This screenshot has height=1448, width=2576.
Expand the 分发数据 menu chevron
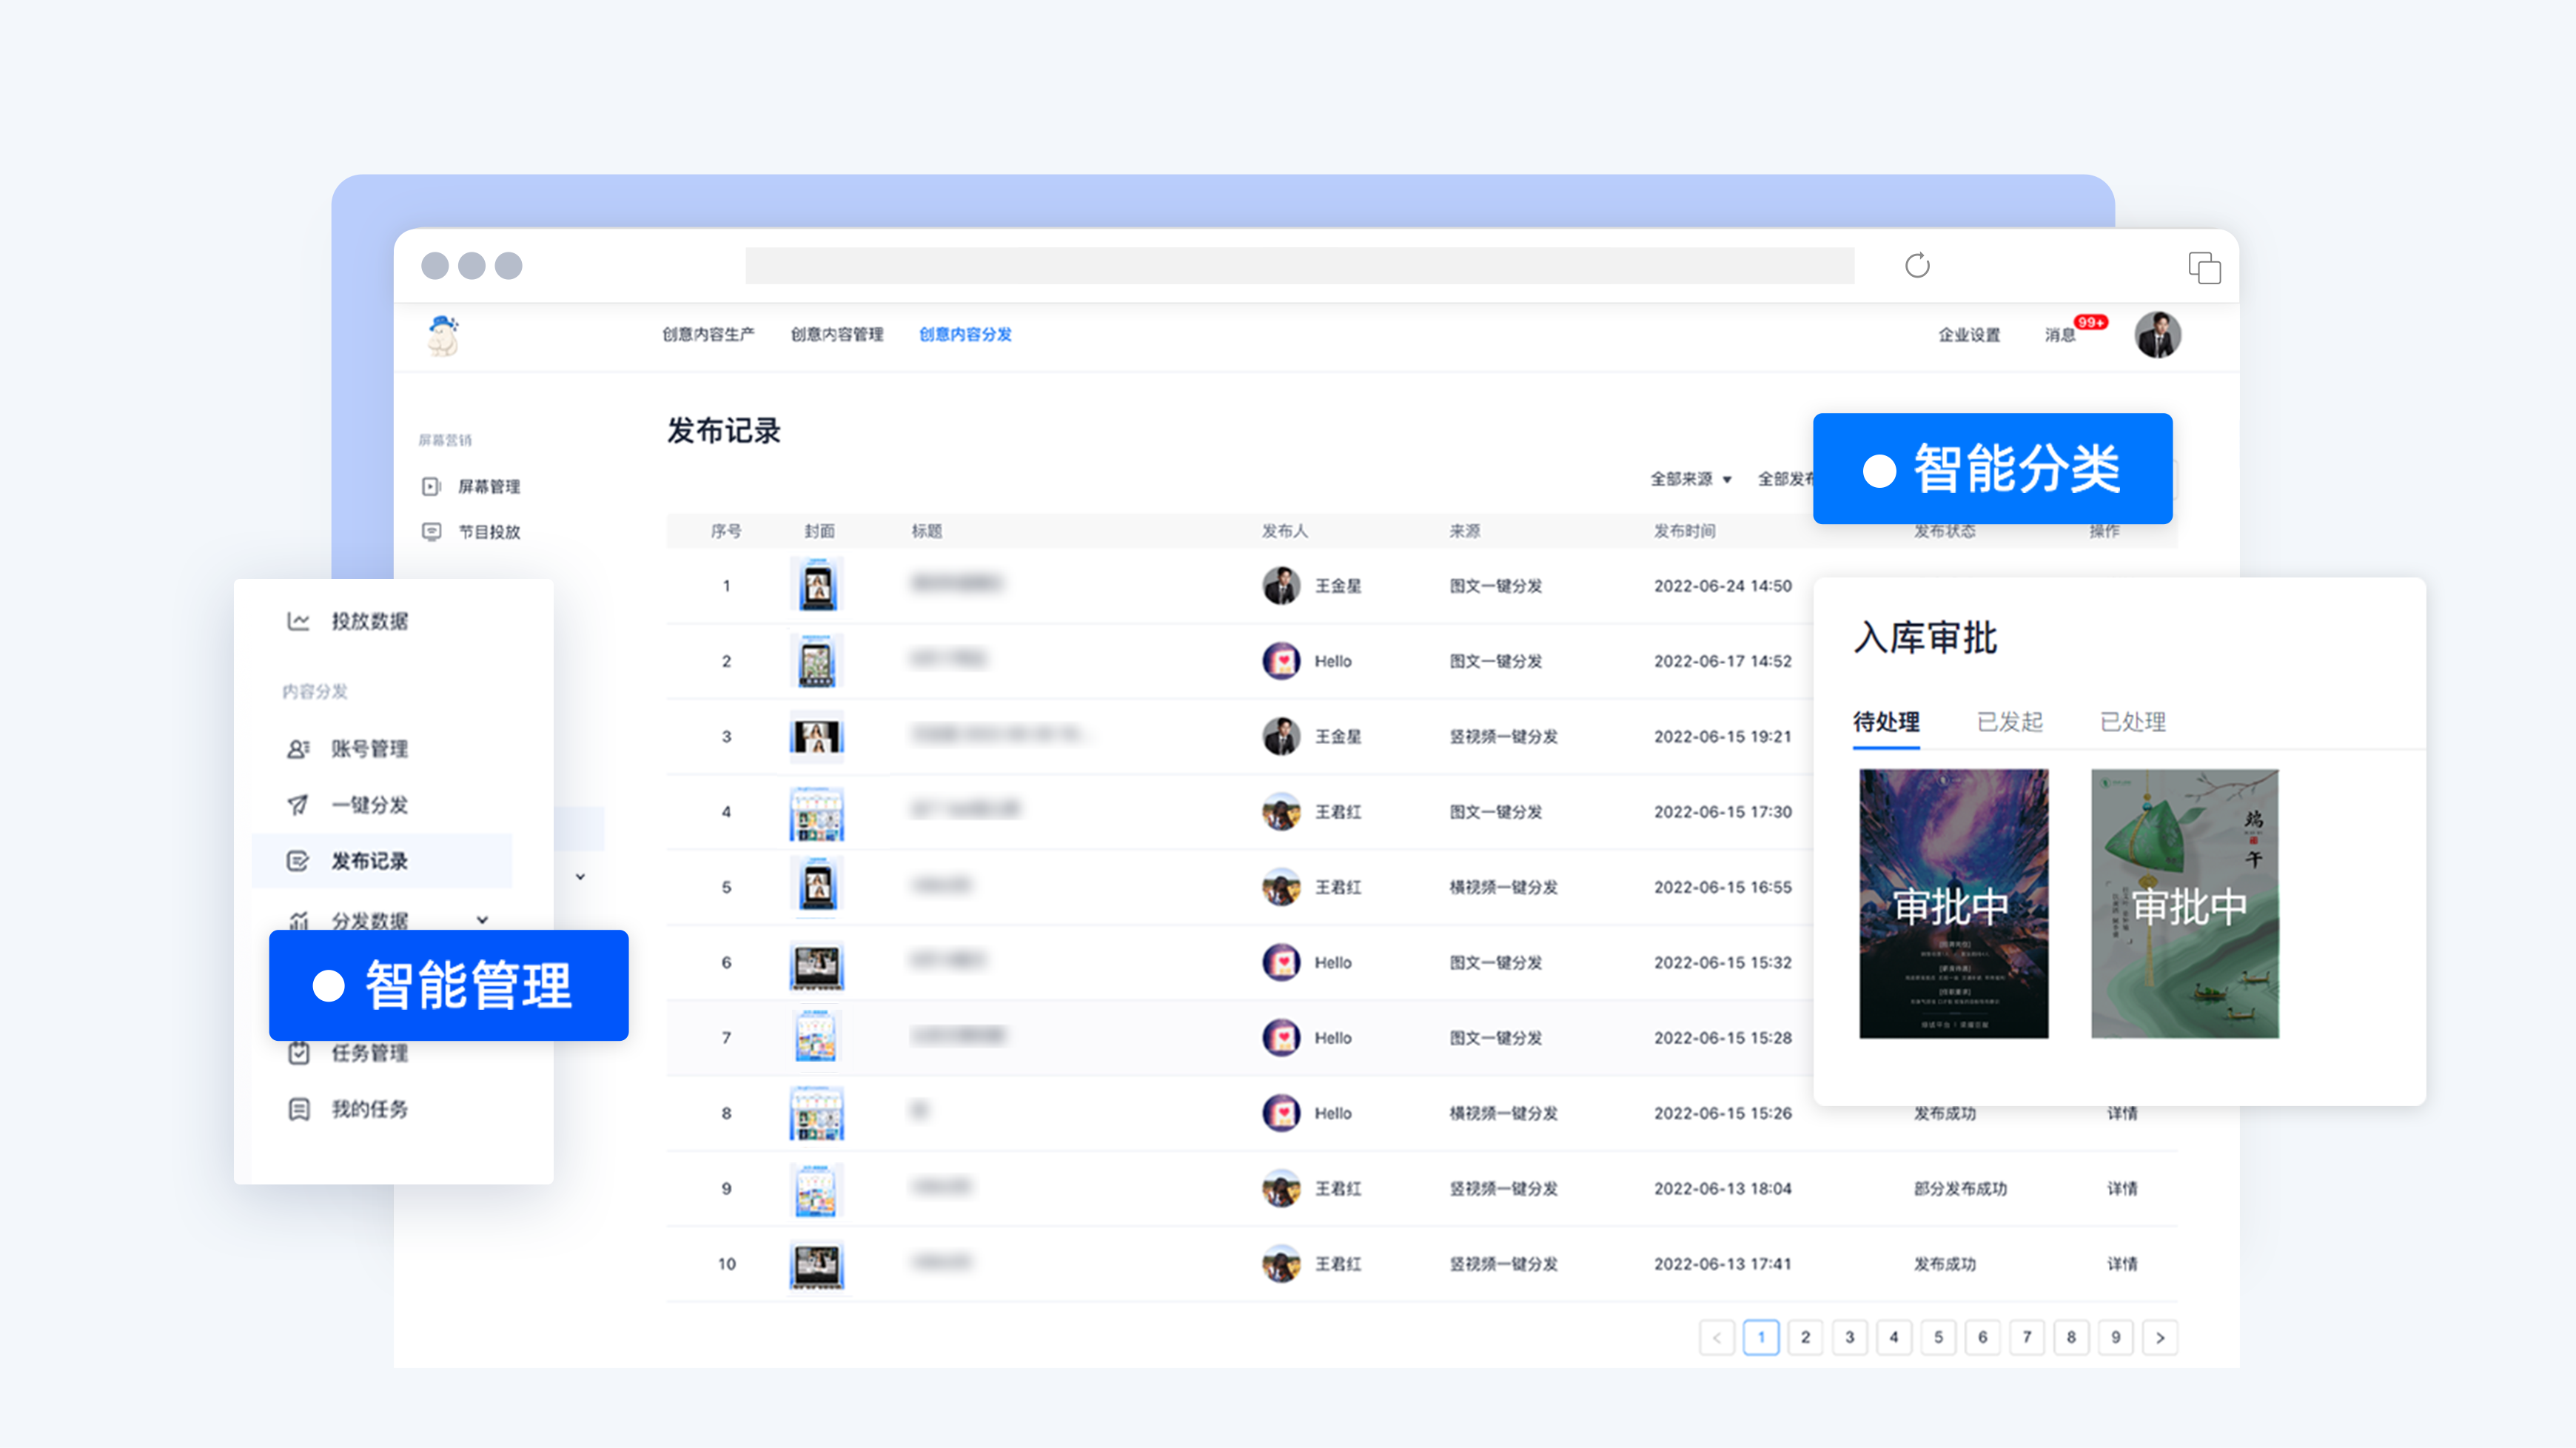click(x=483, y=920)
